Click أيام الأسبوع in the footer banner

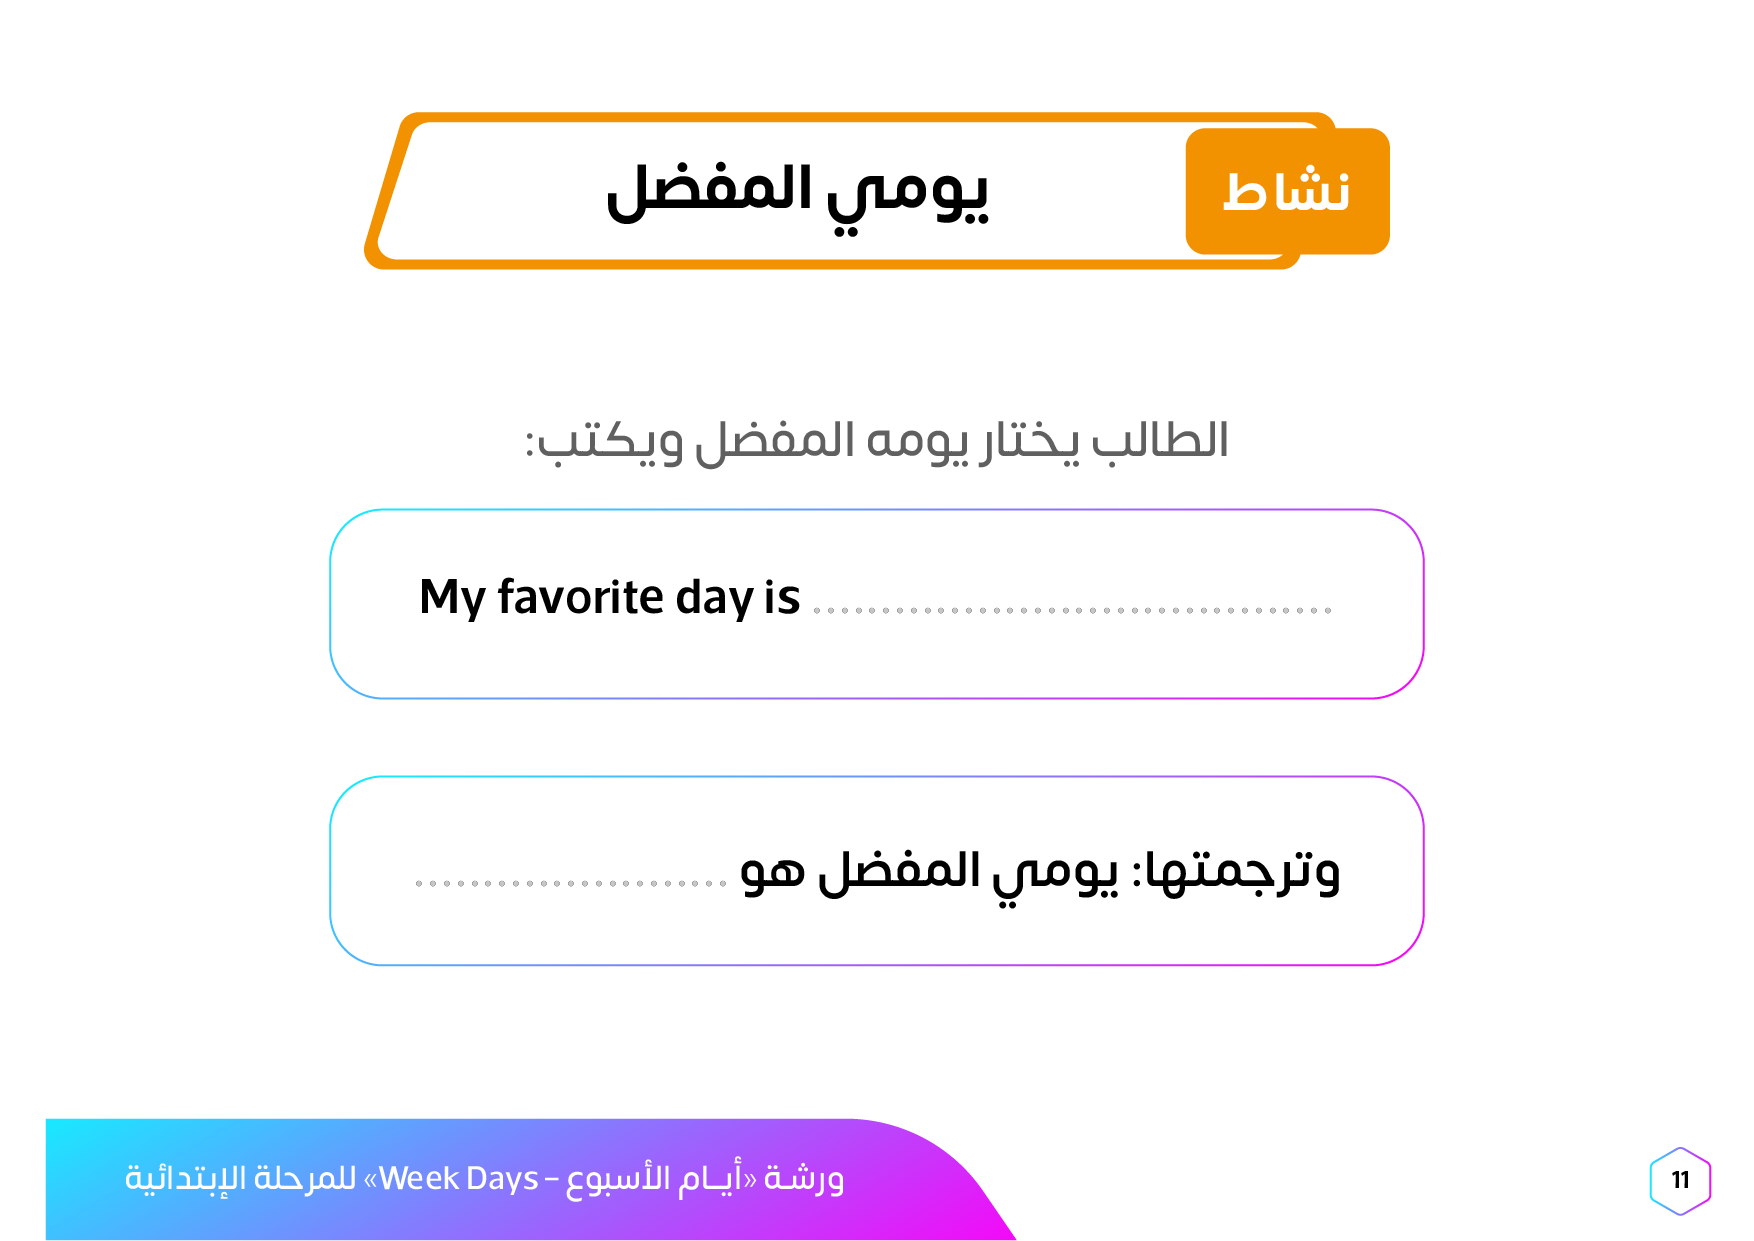(656, 1179)
